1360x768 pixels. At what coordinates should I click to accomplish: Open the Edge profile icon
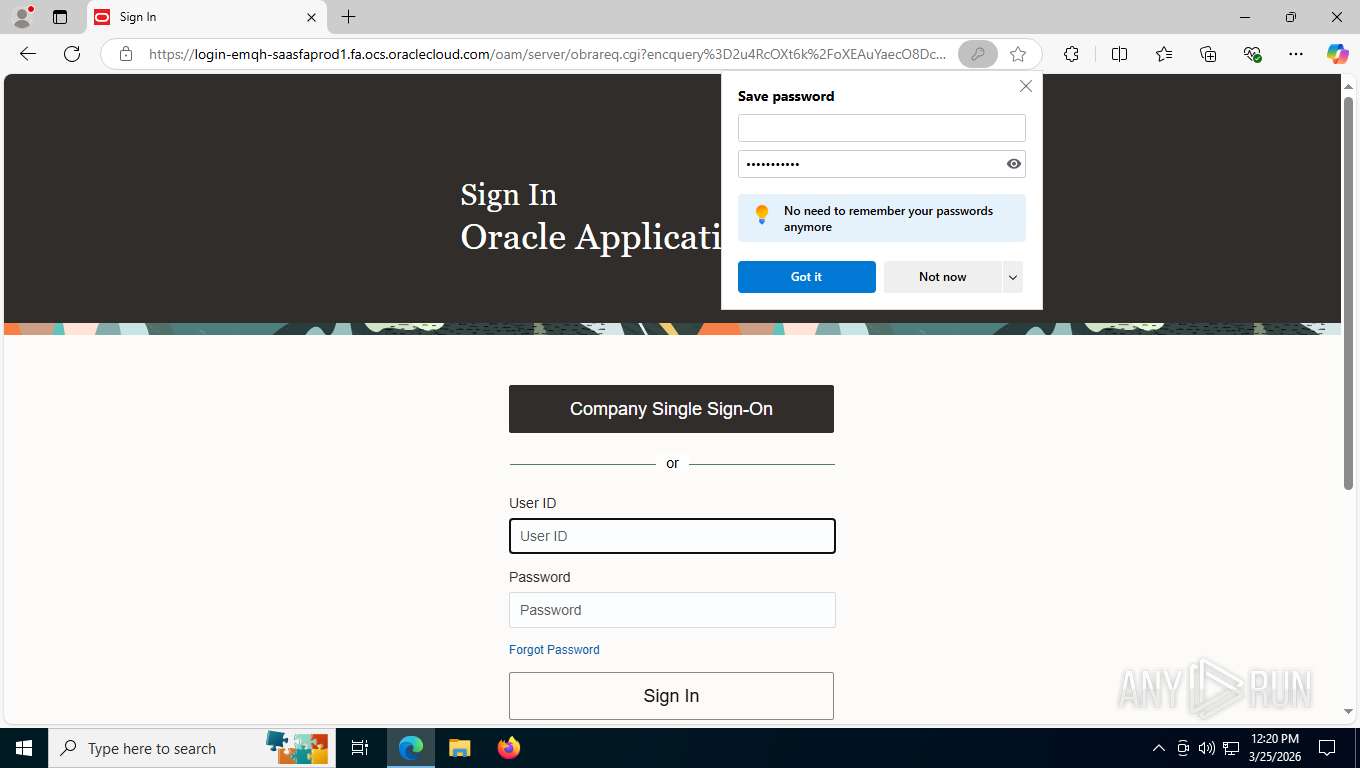(x=21, y=17)
